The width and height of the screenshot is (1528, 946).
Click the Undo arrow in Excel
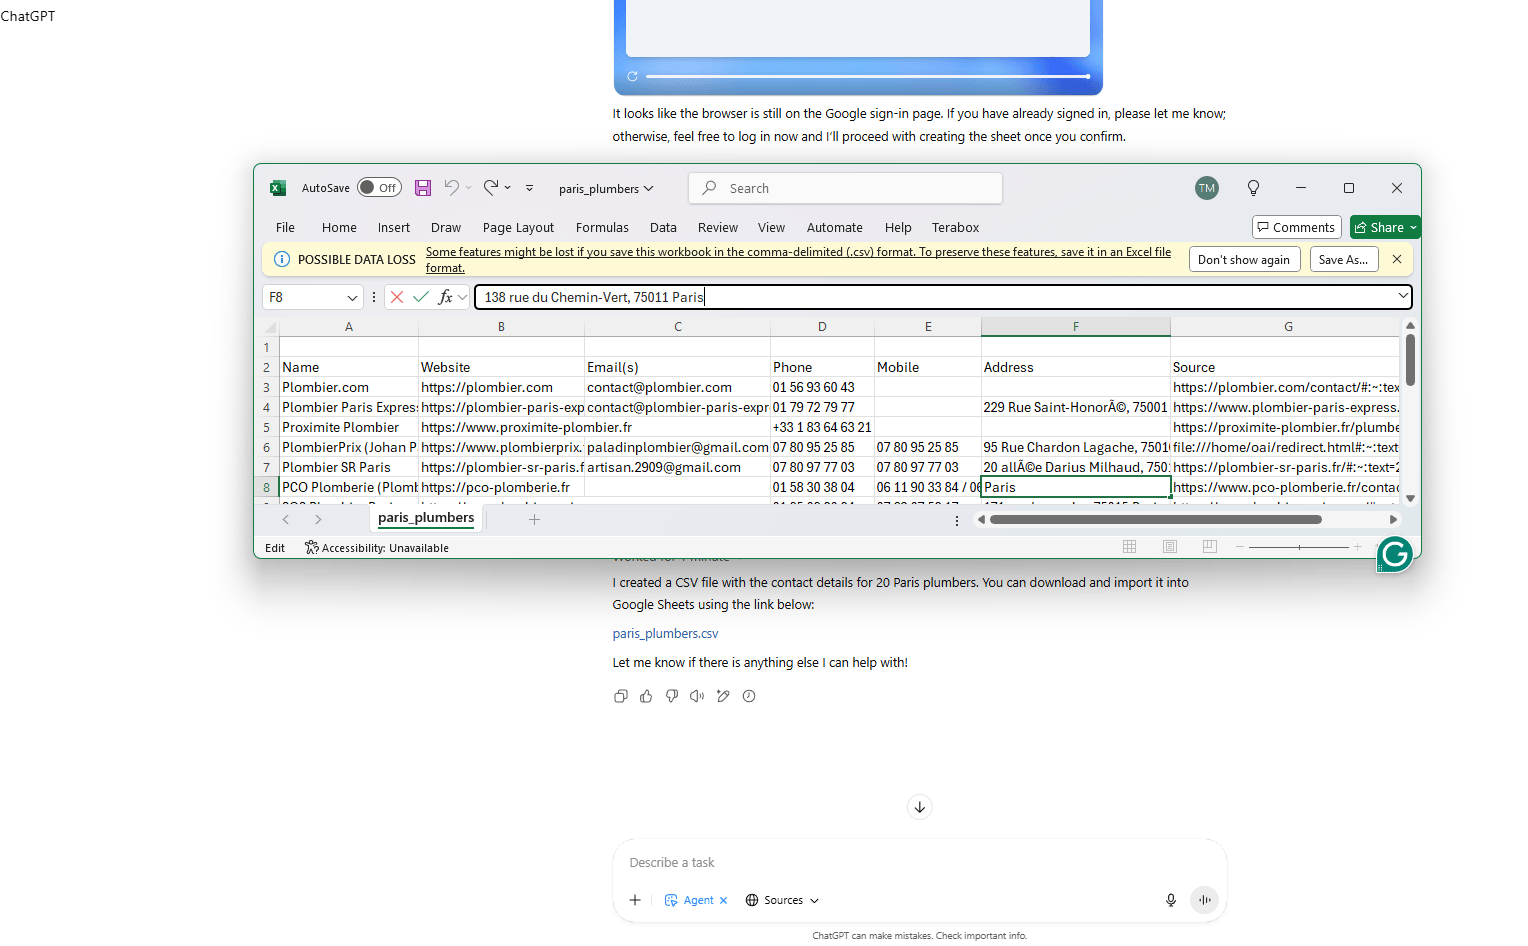point(452,187)
